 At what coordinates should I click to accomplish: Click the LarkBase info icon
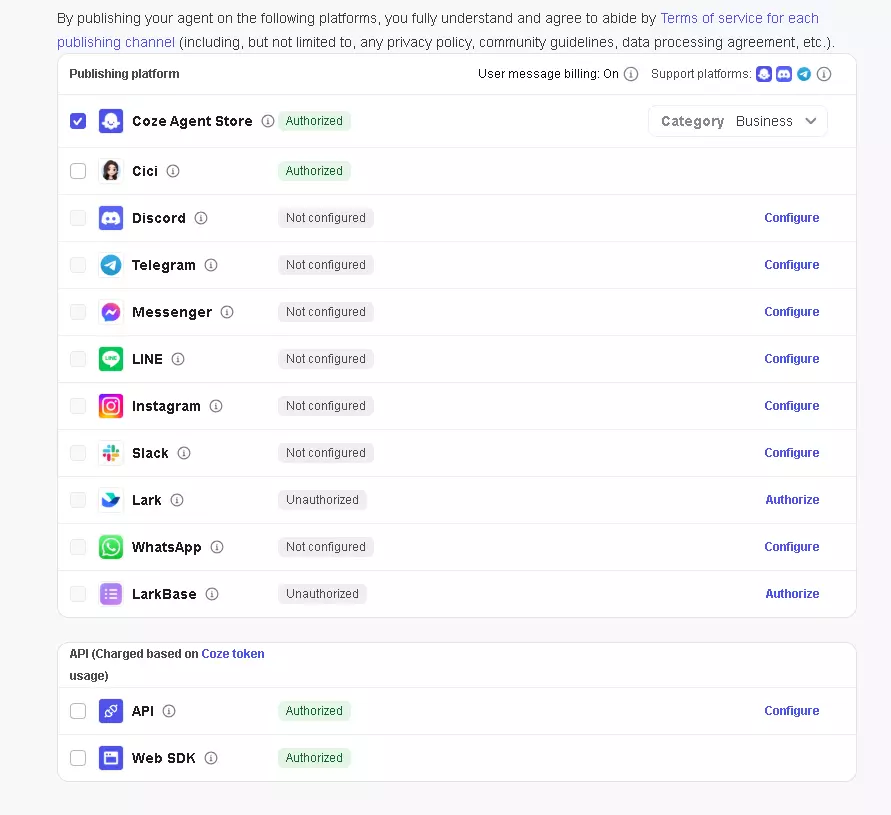212,594
